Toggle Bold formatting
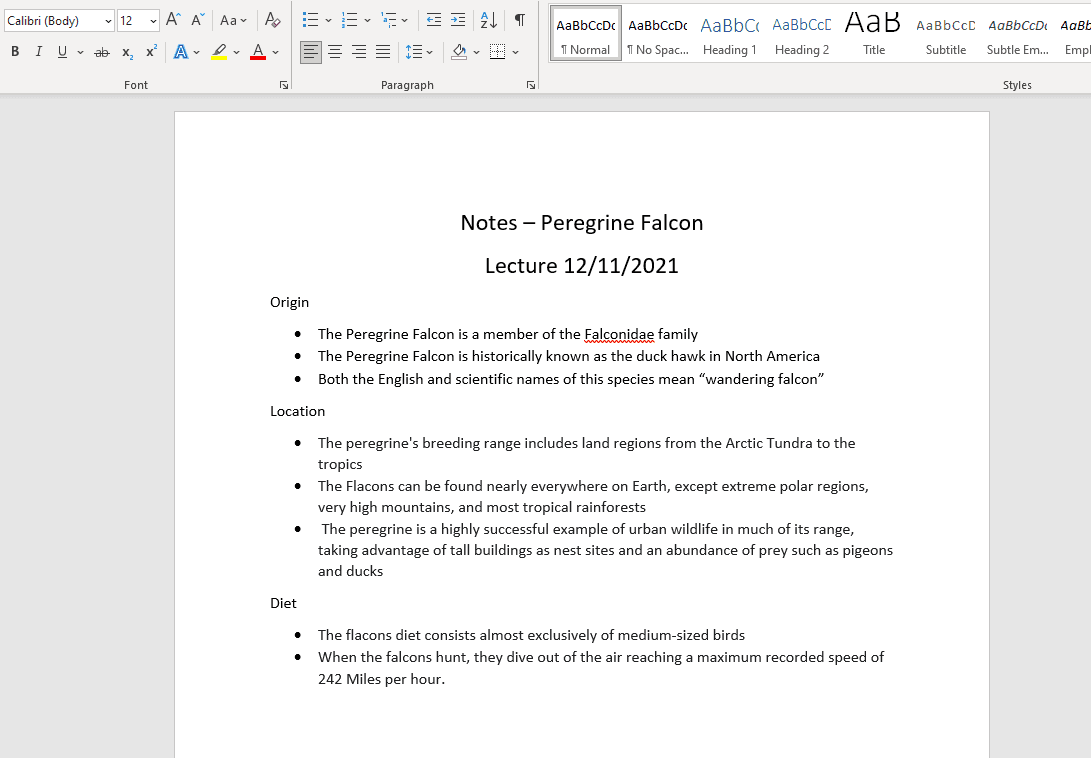The image size is (1091, 758). pyautogui.click(x=15, y=52)
